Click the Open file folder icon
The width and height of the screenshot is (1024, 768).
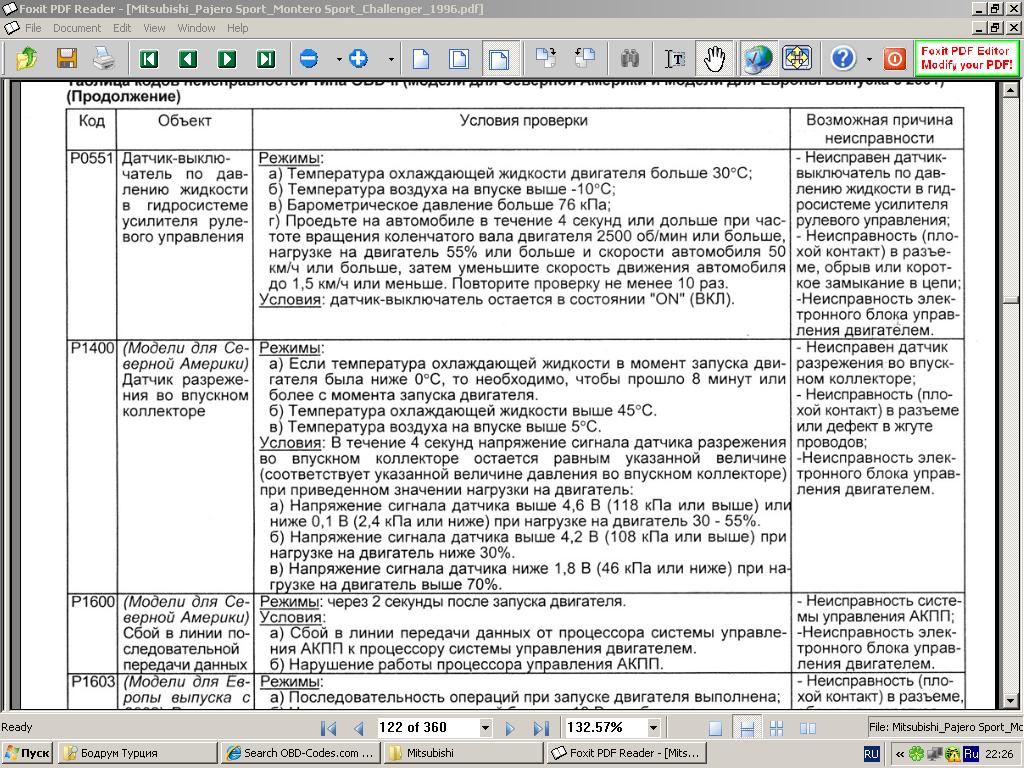point(27,59)
